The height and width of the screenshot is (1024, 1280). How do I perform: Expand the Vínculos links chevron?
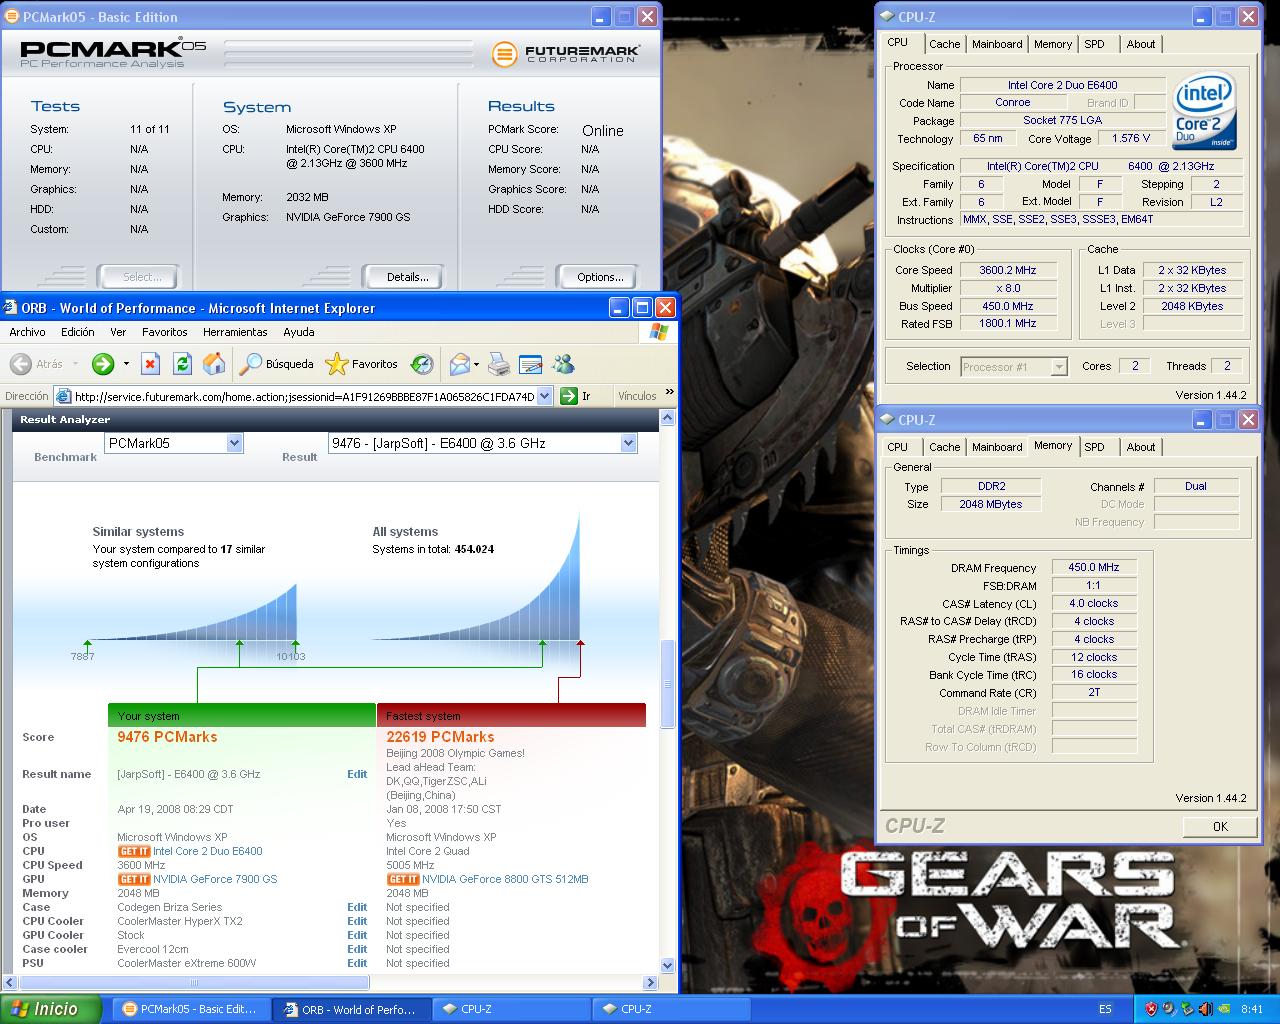[669, 392]
